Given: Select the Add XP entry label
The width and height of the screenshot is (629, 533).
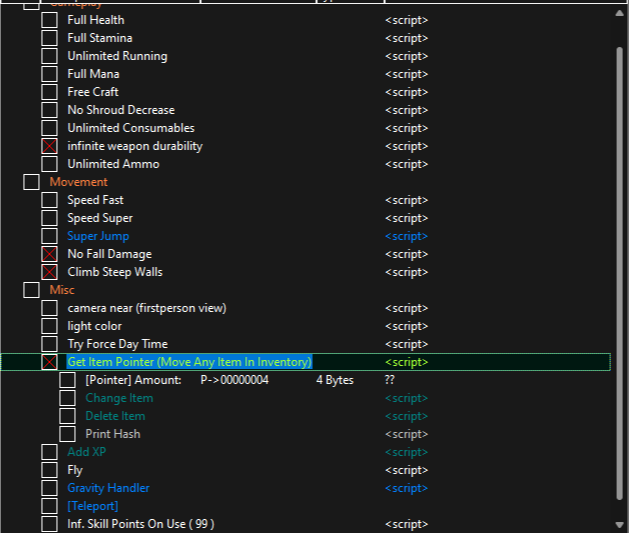Looking at the screenshot, I should [87, 452].
